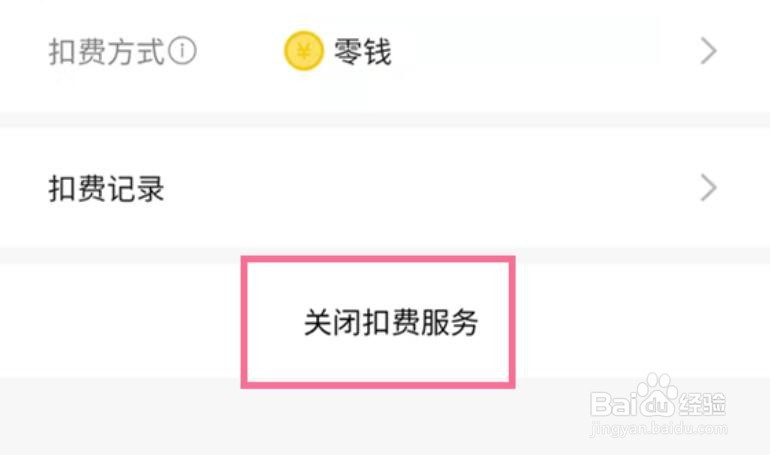This screenshot has height=455, width=770.
Task: Tap the info icon beside 扣费方式
Action: tap(182, 51)
